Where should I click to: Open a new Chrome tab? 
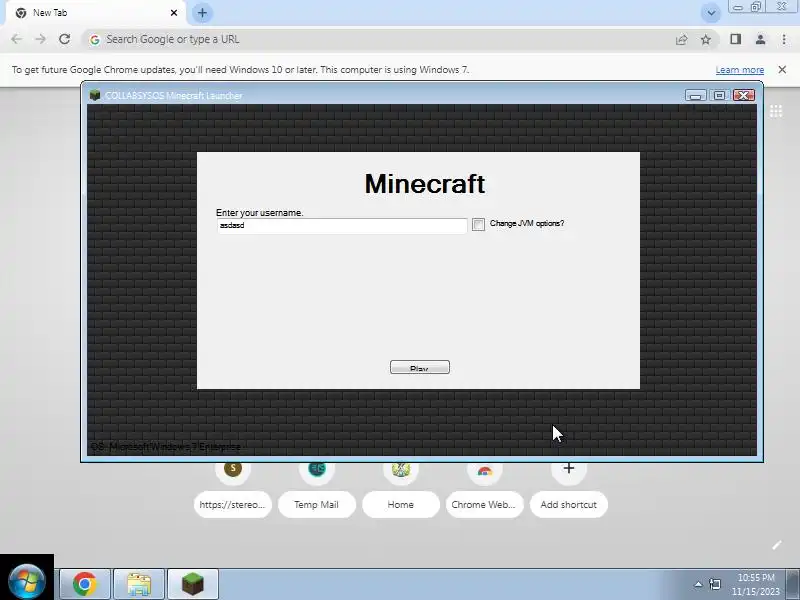202,13
